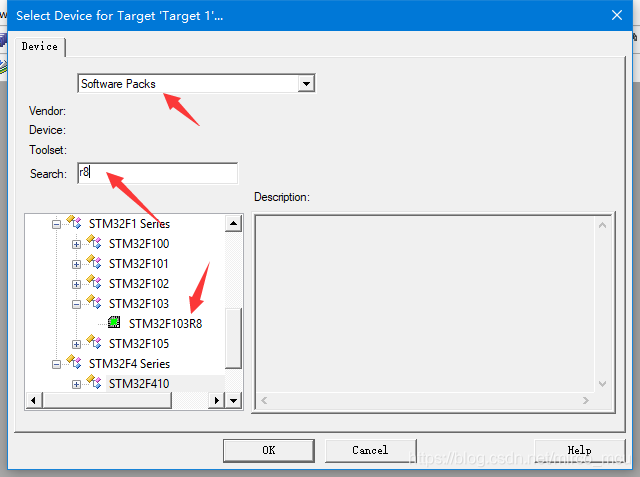Expand the STM32F410 node
The image size is (640, 477).
pos(76,384)
